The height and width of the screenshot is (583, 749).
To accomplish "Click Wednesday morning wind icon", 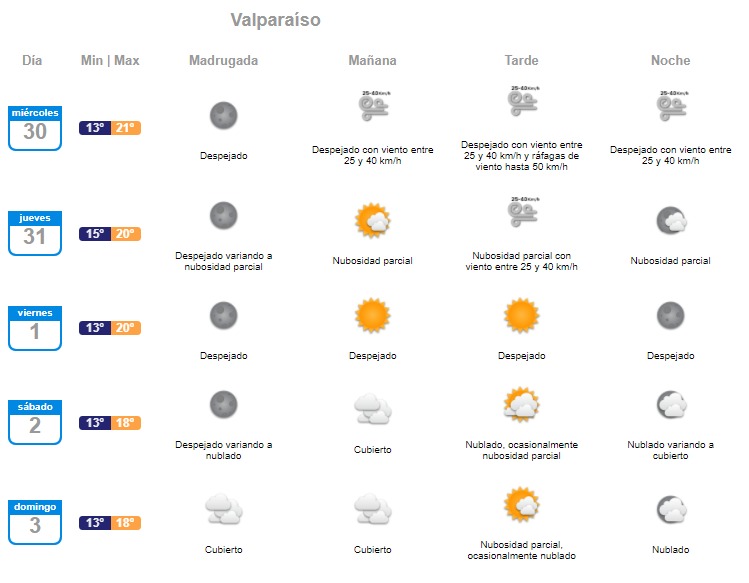I will click(372, 106).
